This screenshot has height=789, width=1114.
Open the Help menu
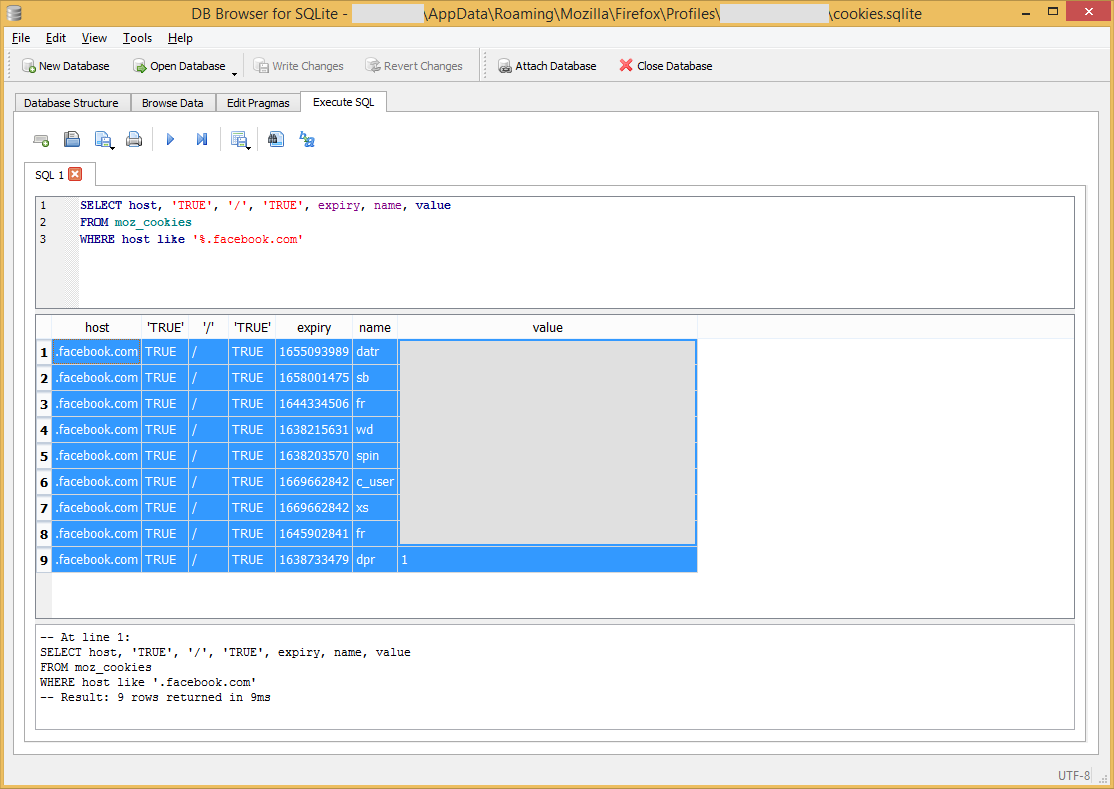click(x=180, y=38)
